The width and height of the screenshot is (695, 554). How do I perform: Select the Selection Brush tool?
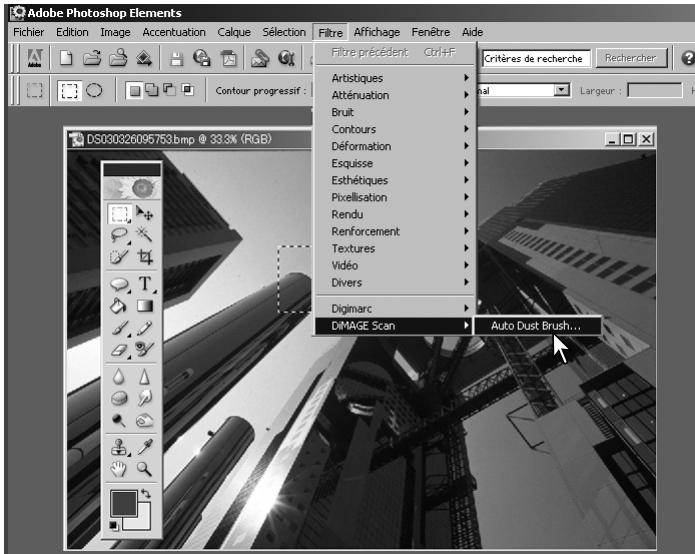pos(119,256)
